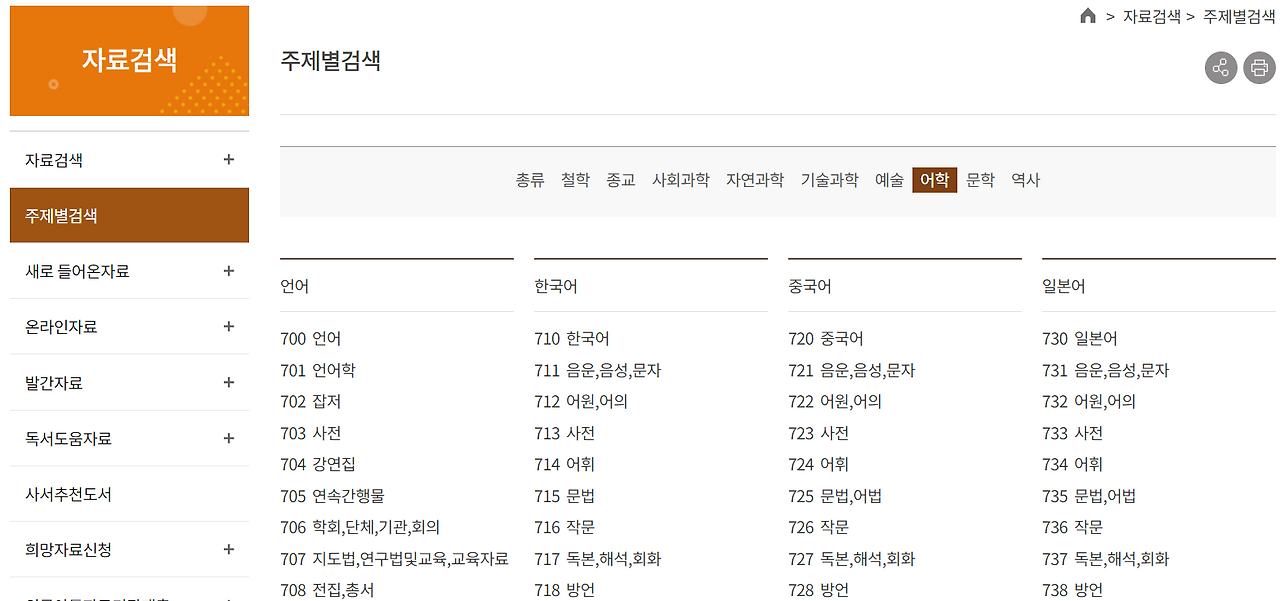This screenshot has width=1280, height=601.
Task: Open the 철학 category tab
Action: (575, 180)
